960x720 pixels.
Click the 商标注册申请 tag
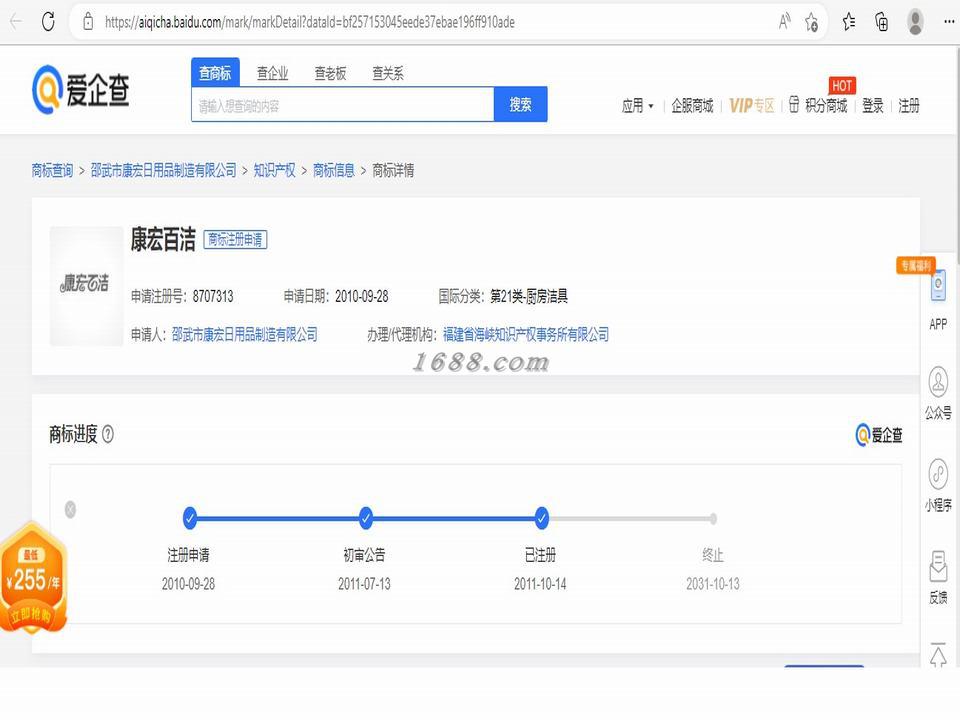[235, 239]
